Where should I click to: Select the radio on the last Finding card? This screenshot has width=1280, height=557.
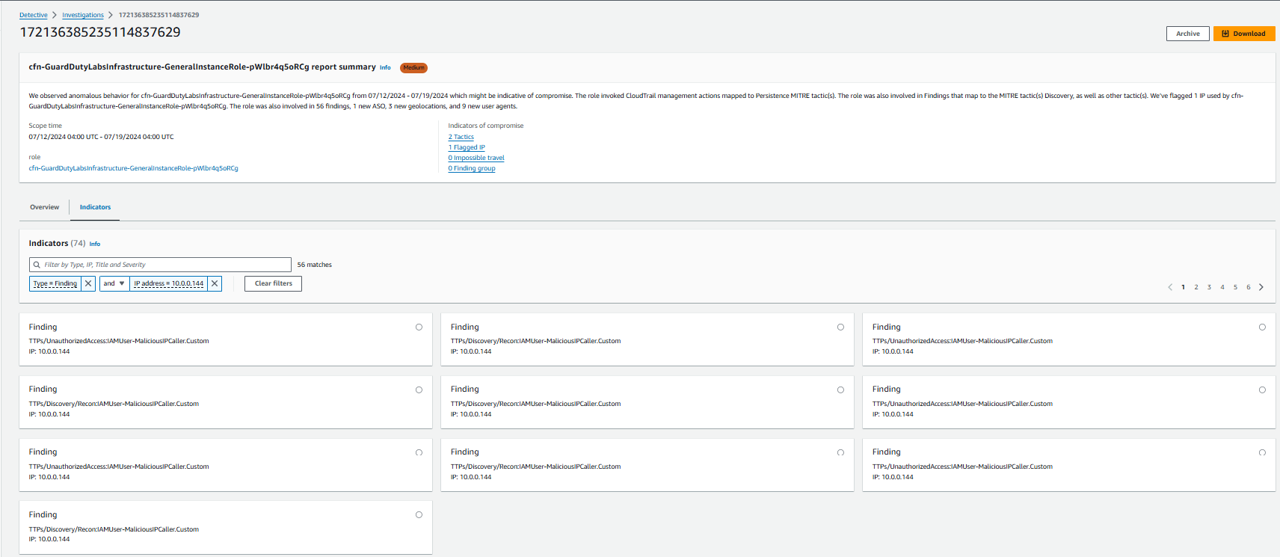tap(419, 515)
